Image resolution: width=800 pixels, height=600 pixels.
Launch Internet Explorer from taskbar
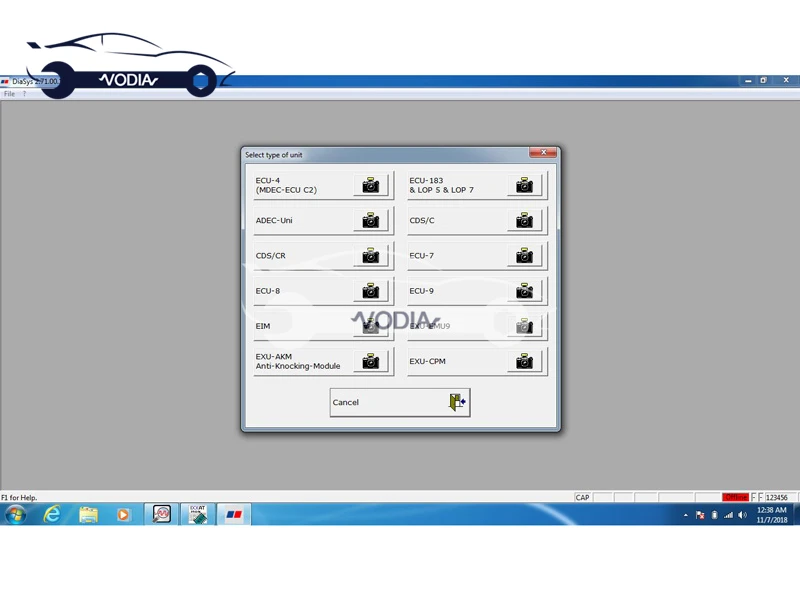pyautogui.click(x=52, y=515)
